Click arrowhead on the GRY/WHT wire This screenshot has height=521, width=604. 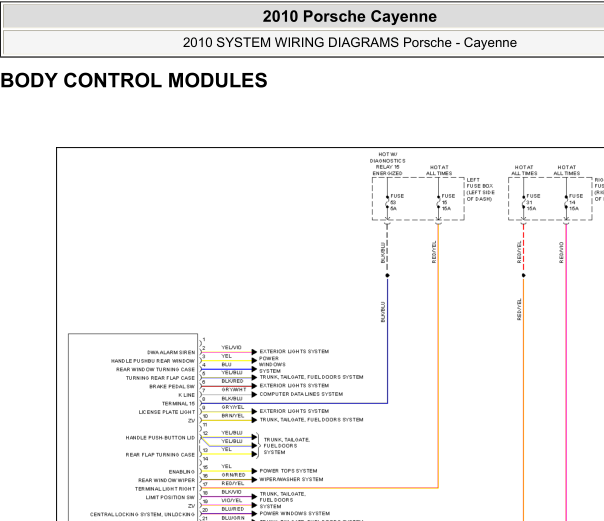(254, 395)
